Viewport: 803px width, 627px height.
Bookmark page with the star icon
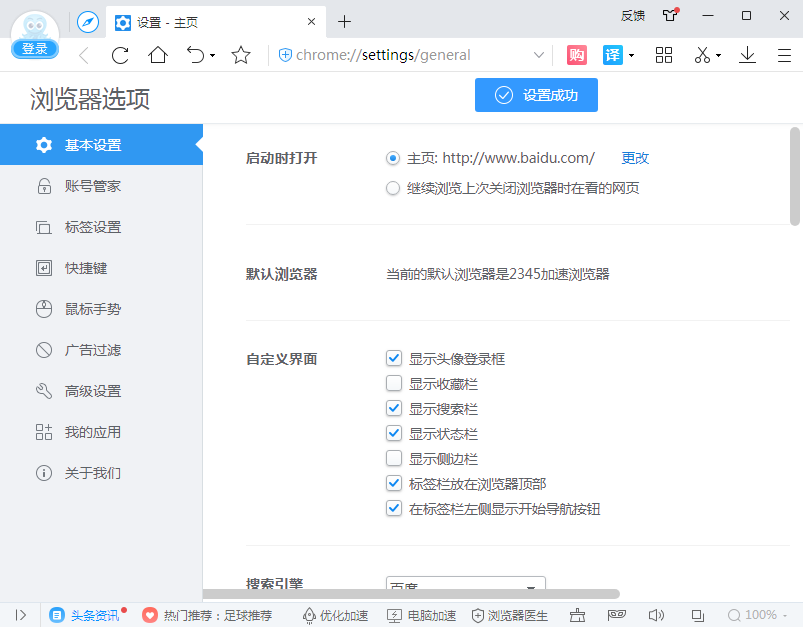click(241, 55)
